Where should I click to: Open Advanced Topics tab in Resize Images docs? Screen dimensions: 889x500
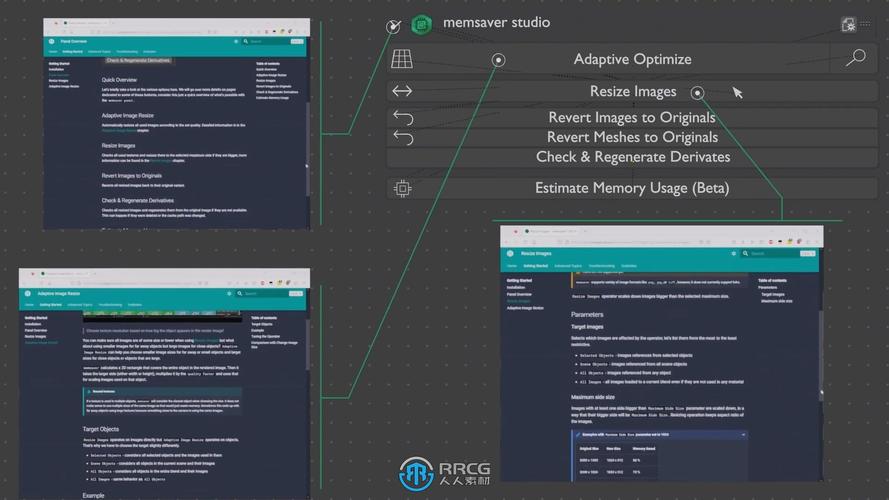tap(568, 266)
